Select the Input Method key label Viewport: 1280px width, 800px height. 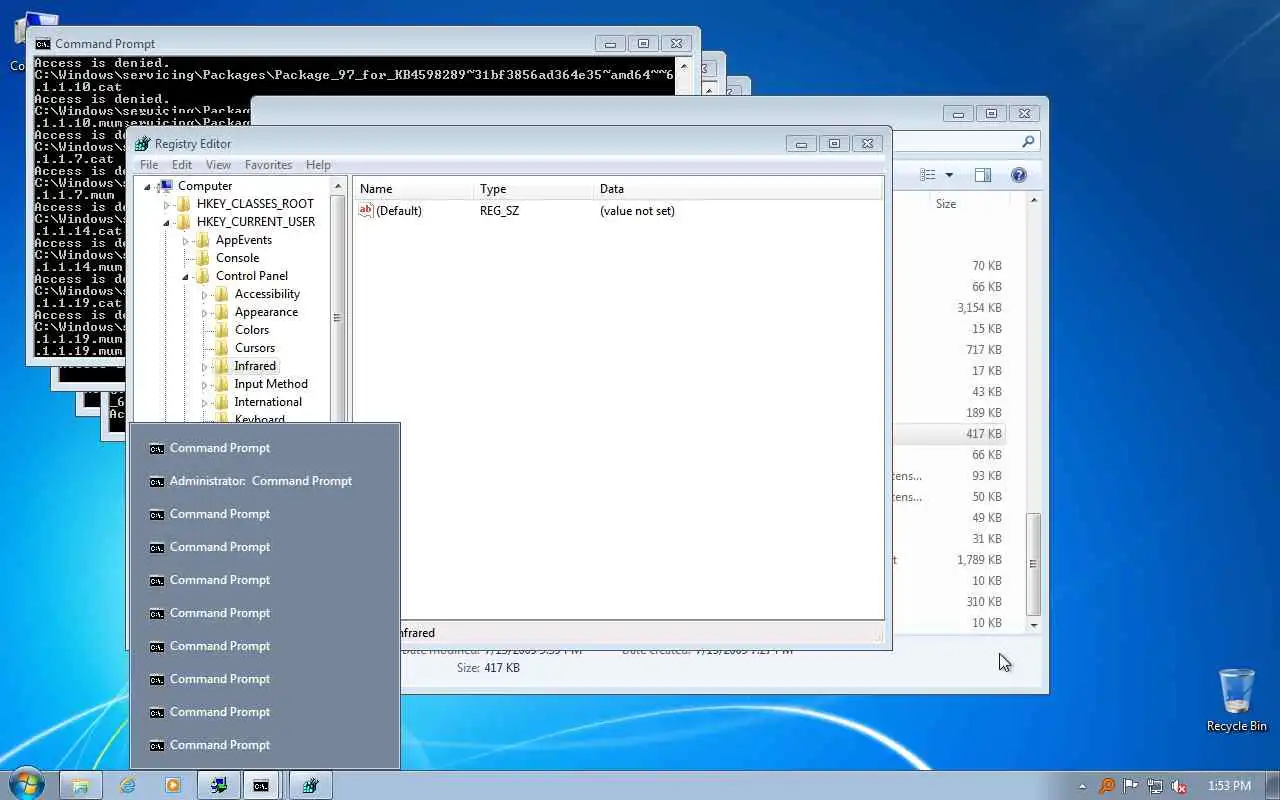tap(271, 384)
